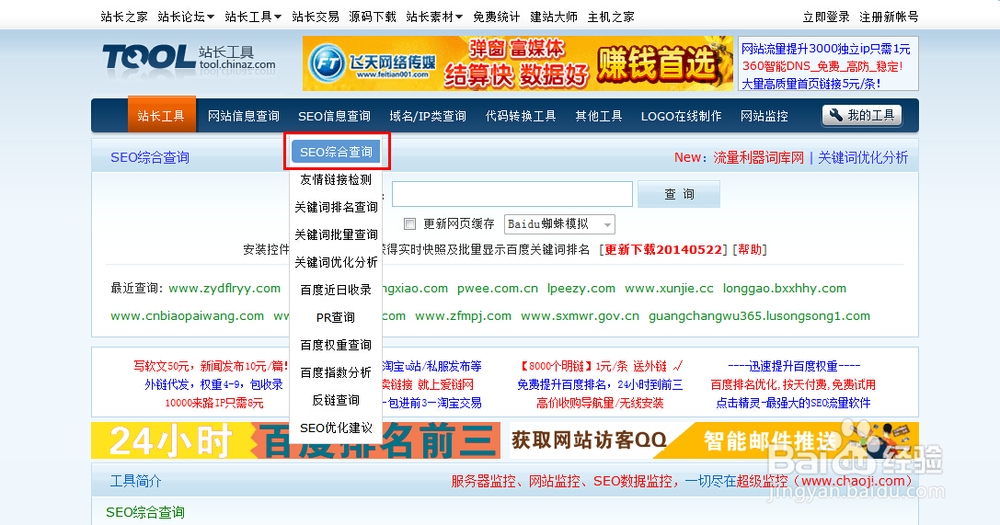1000x525 pixels.
Task: Open 站长之家 top link
Action: click(124, 17)
